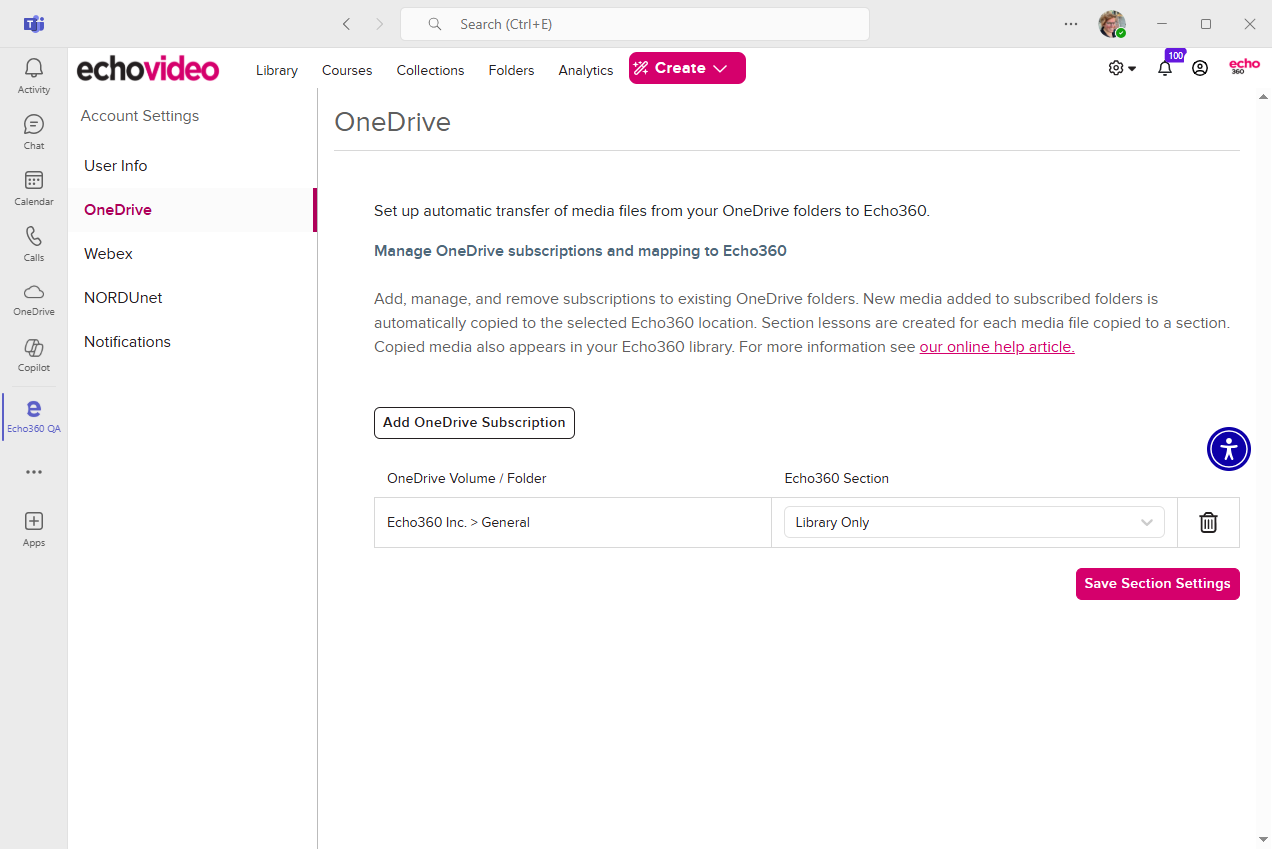
Task: Select Notifications in Account Settings
Action: (193, 342)
